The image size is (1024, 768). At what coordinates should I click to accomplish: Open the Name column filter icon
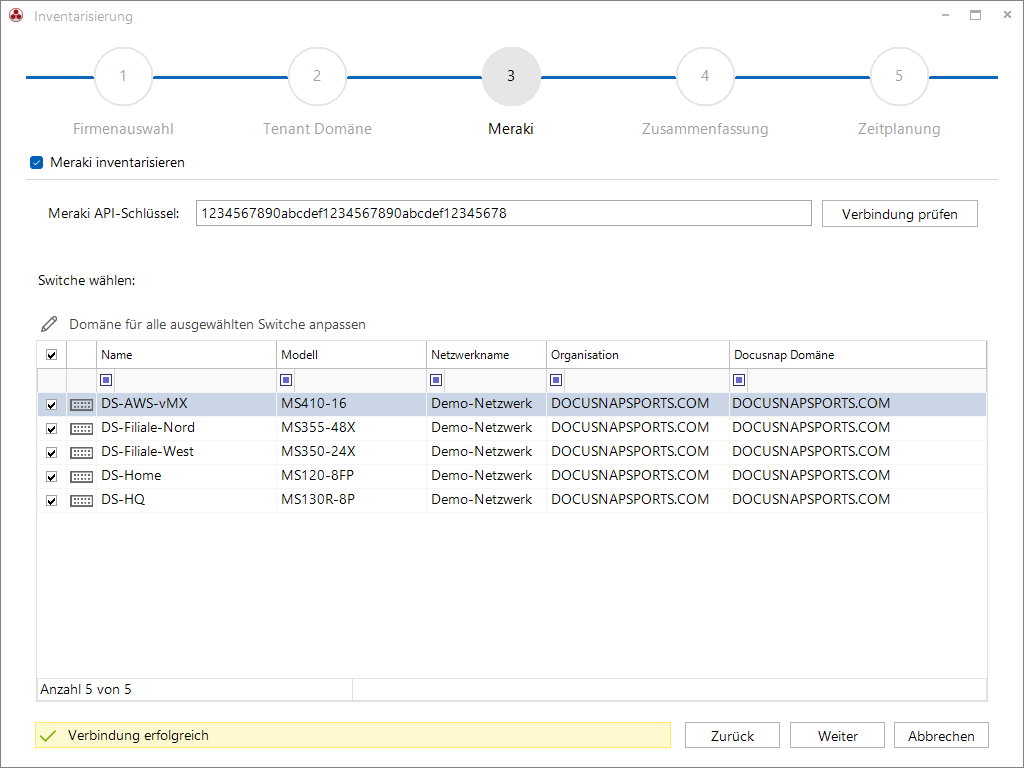[106, 380]
